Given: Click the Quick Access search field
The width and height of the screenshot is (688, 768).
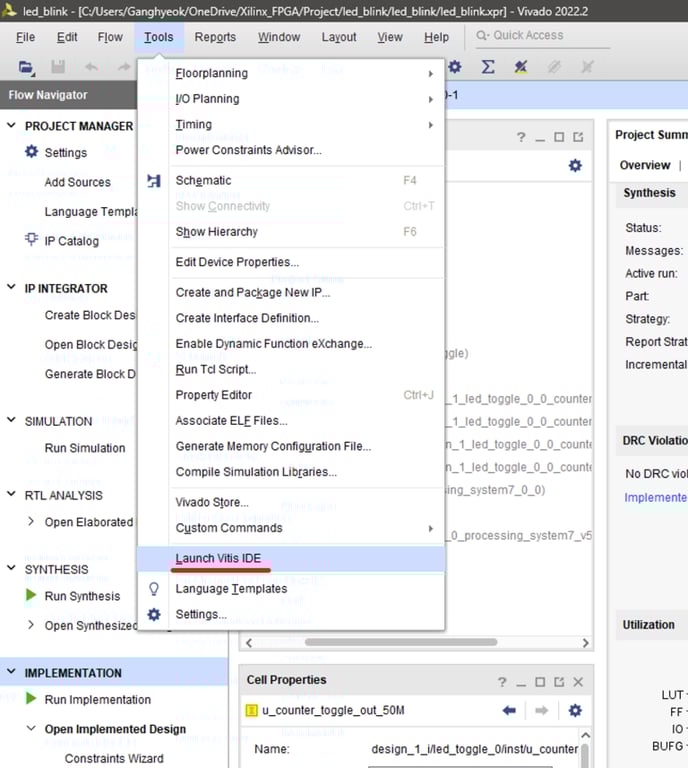Looking at the screenshot, I should coord(543,36).
